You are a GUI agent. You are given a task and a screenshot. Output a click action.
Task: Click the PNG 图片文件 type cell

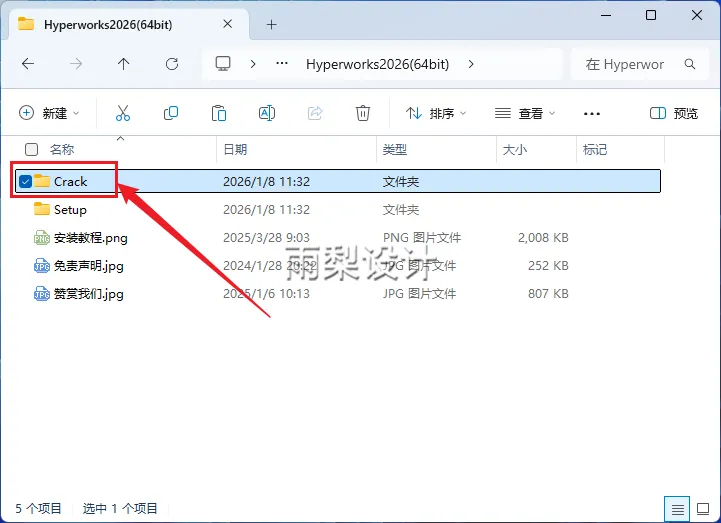click(422, 237)
